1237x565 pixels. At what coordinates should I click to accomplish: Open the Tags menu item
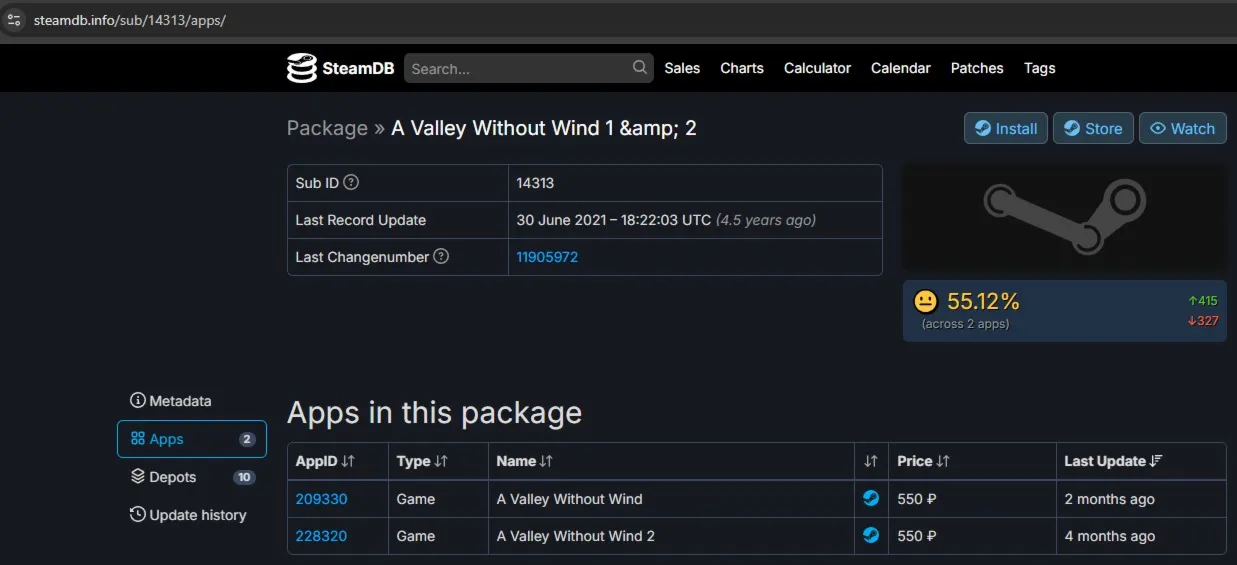coord(1040,68)
